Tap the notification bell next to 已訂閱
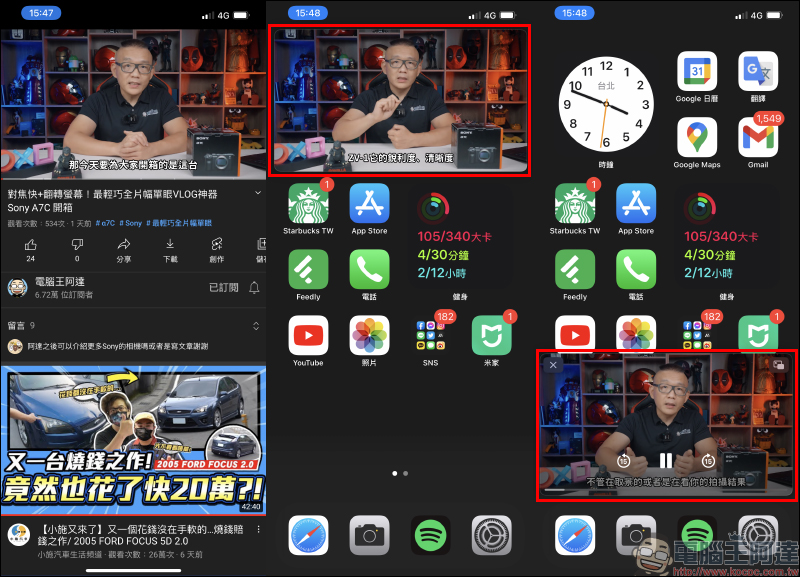Viewport: 800px width, 577px height. (x=254, y=288)
